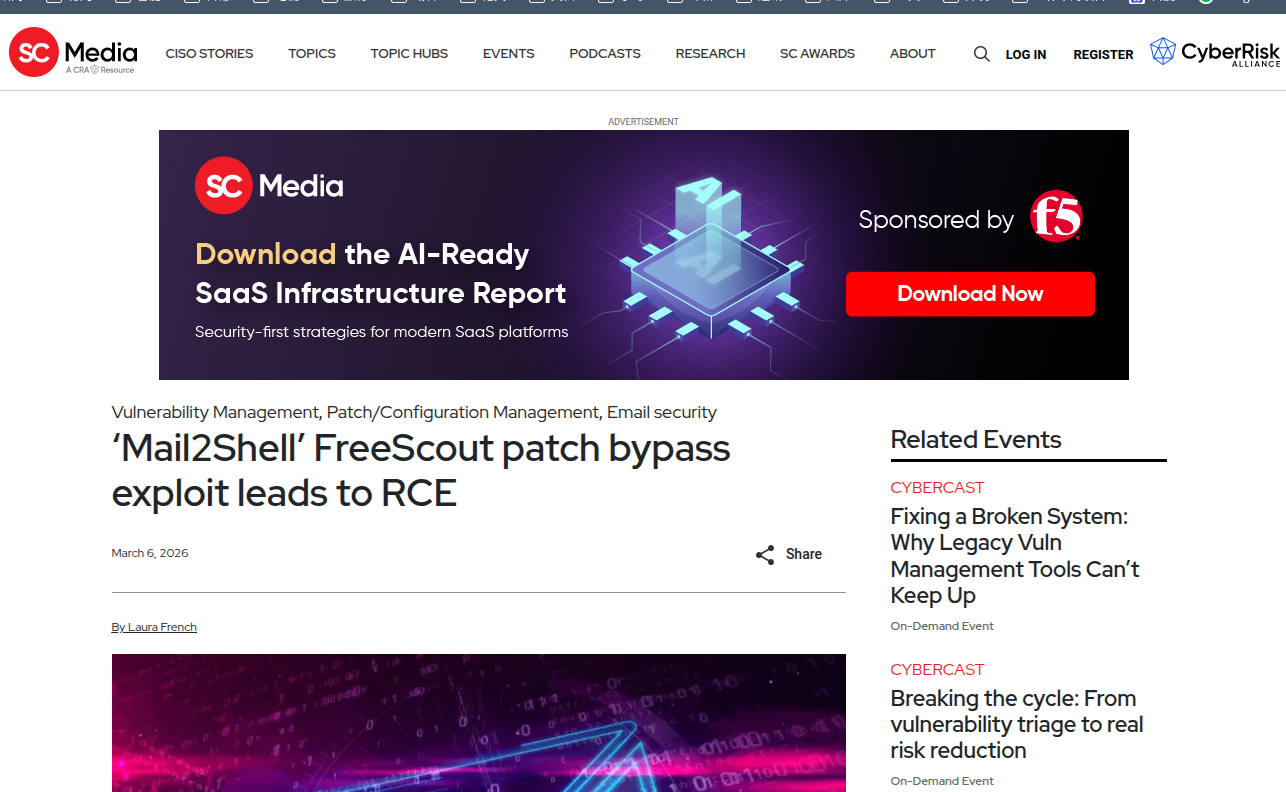Open the search magnifier icon
The width and height of the screenshot is (1286, 792).
pyautogui.click(x=982, y=54)
